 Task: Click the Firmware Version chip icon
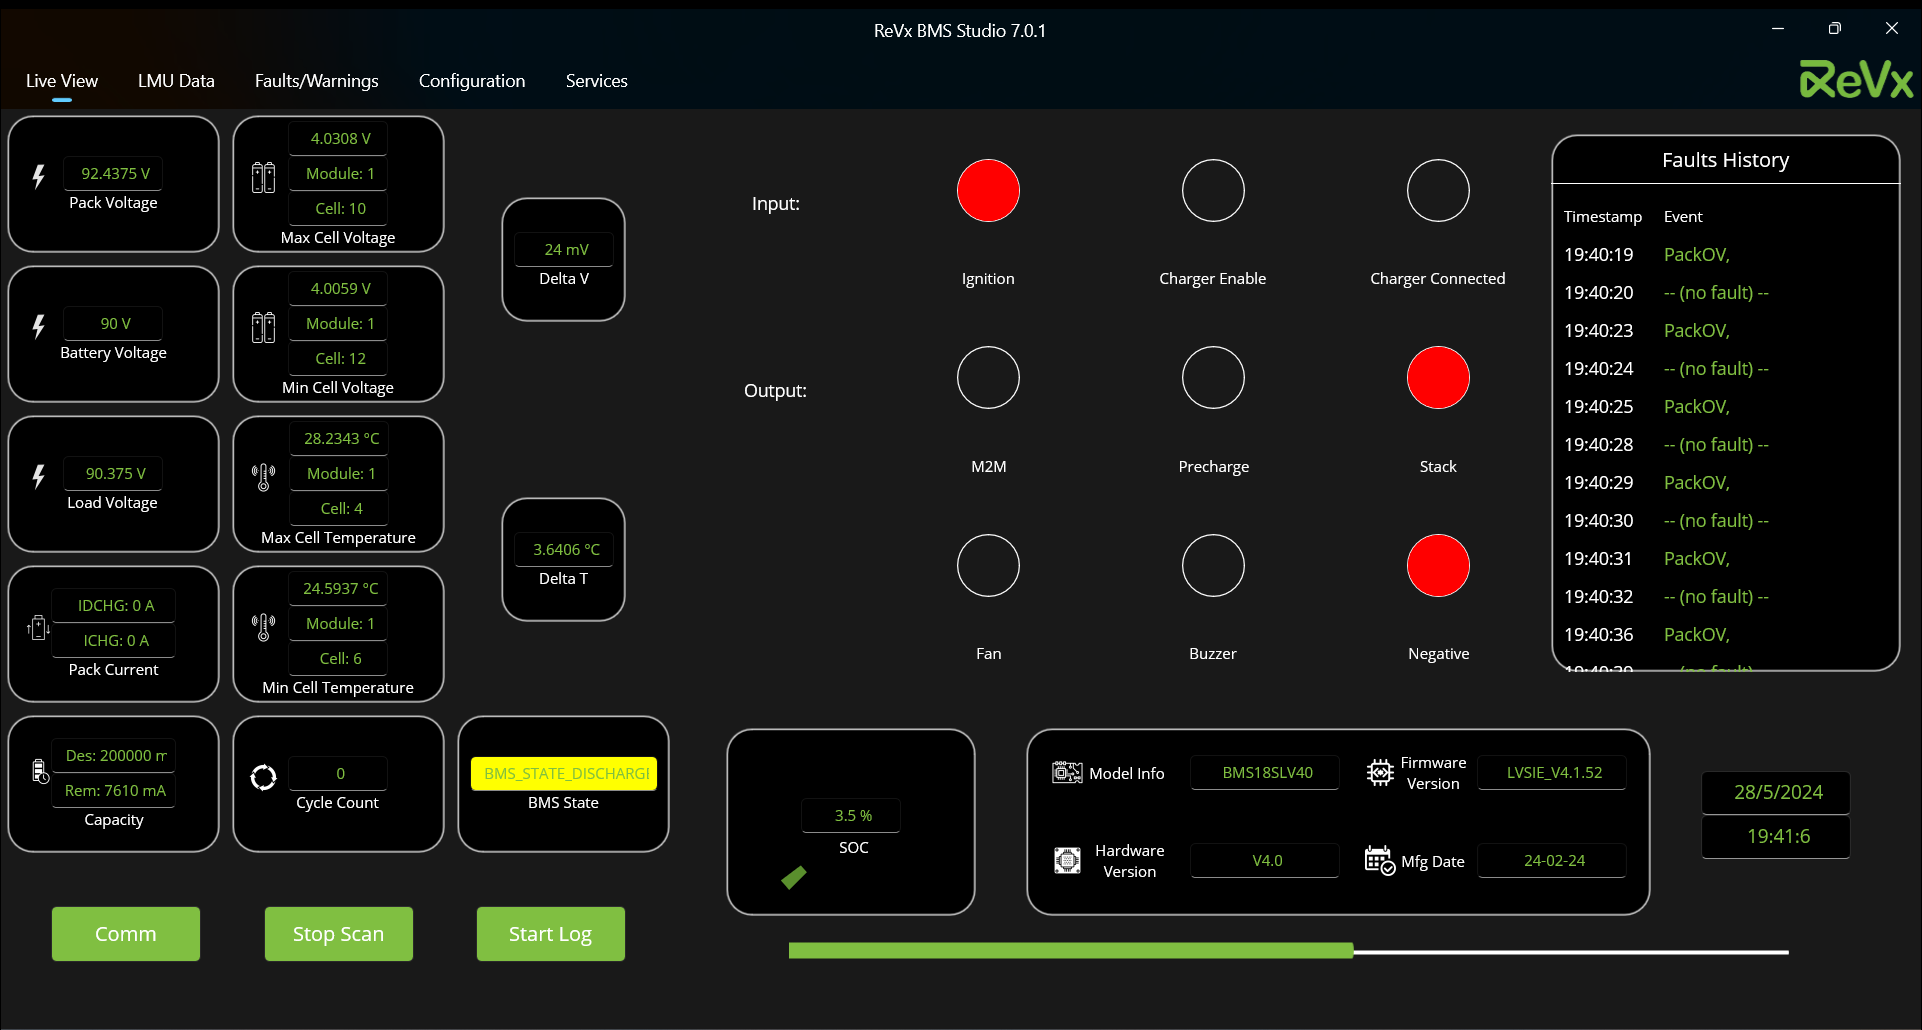pos(1380,773)
